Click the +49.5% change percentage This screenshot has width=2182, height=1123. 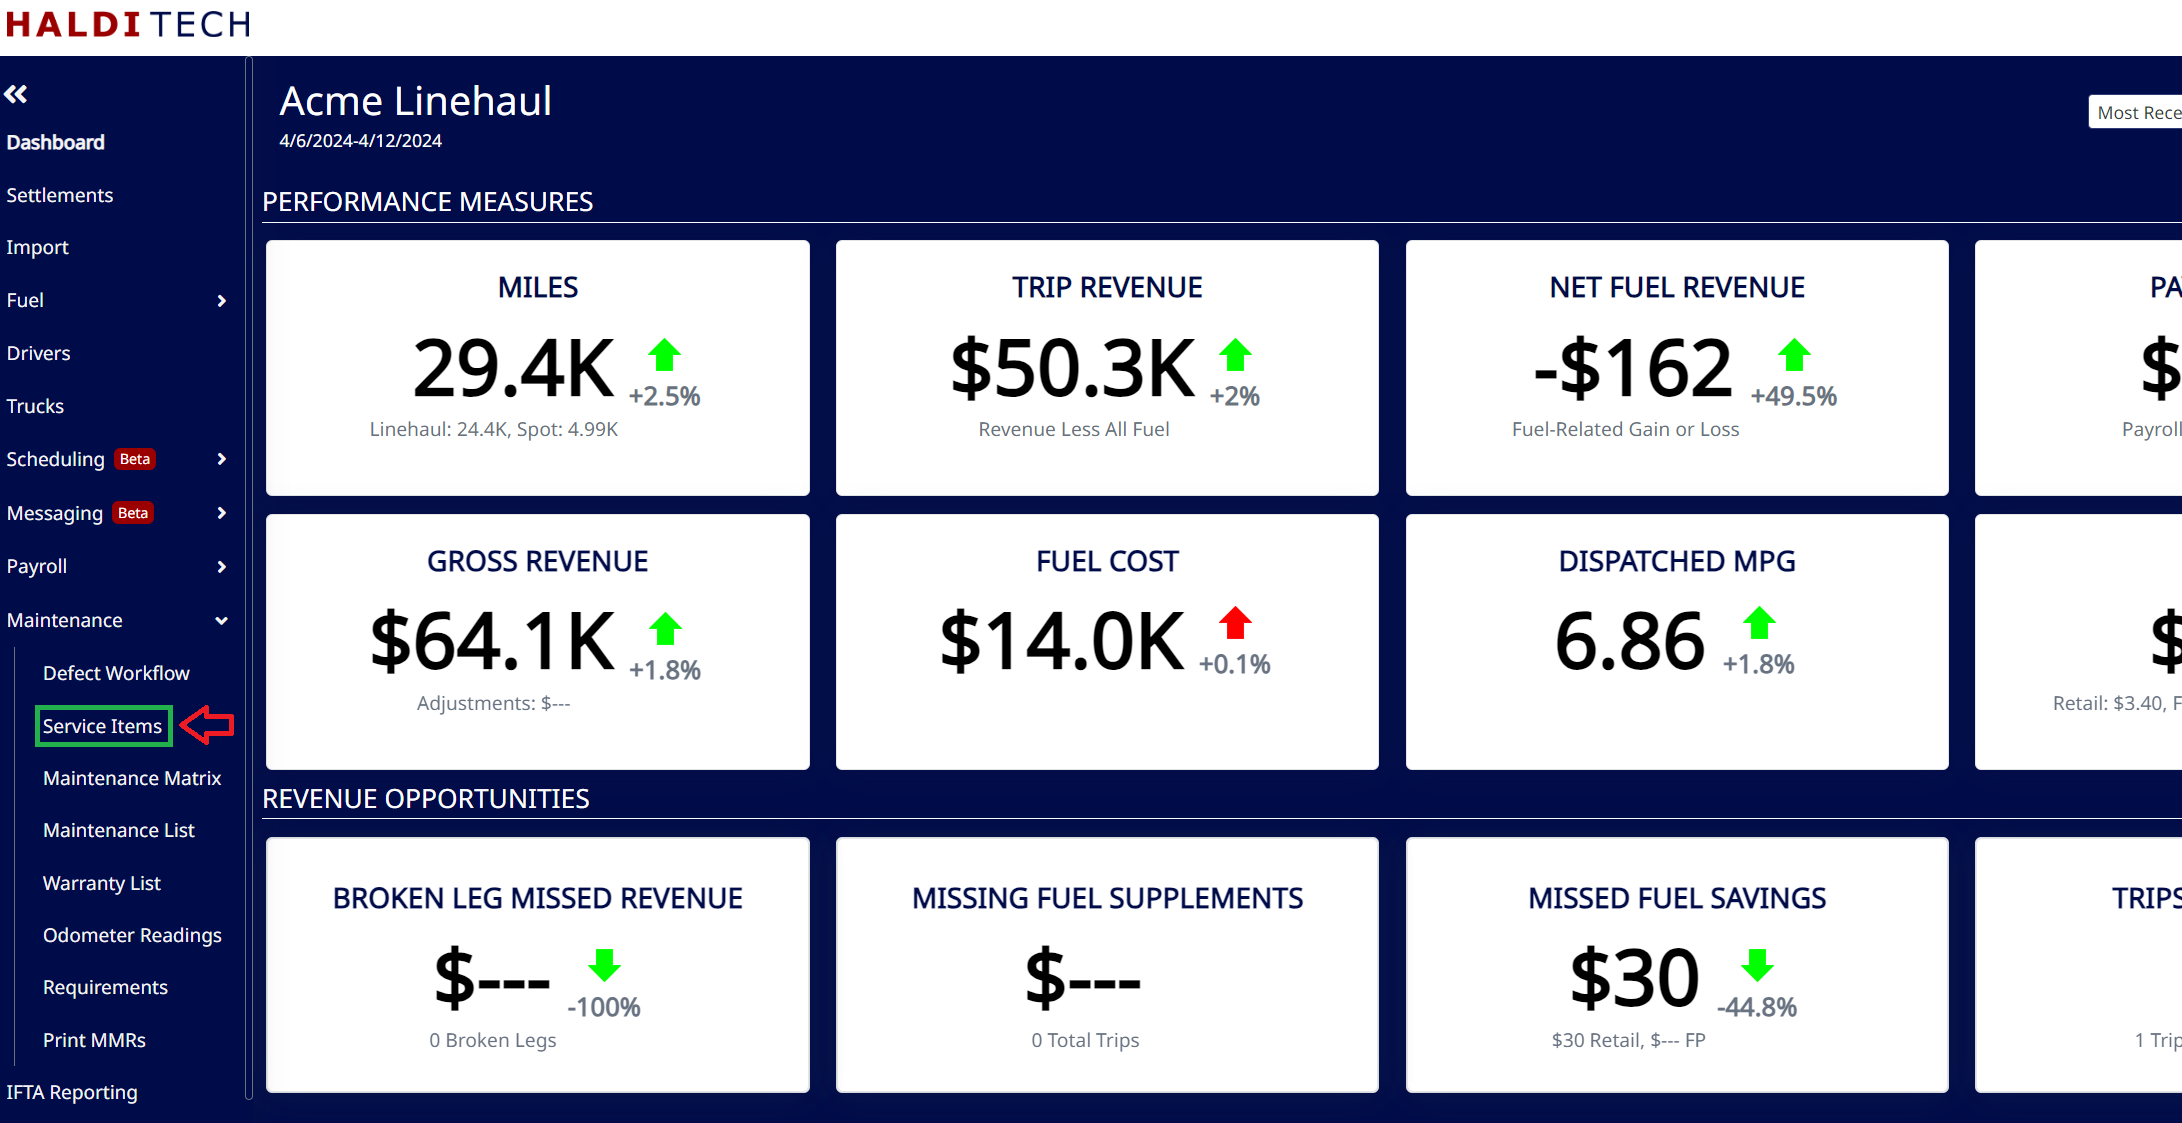pos(1794,396)
